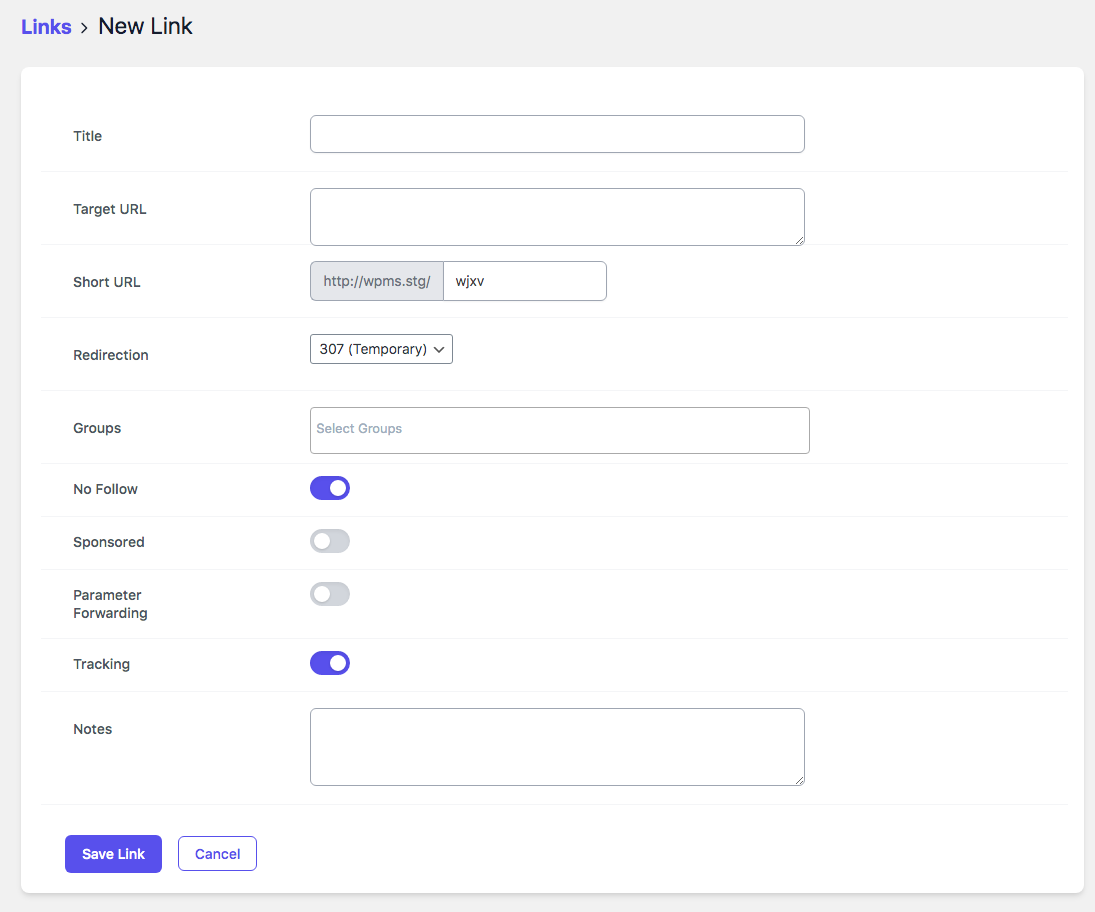This screenshot has height=912, width=1095.
Task: Cancel creating the new link
Action: [217, 854]
